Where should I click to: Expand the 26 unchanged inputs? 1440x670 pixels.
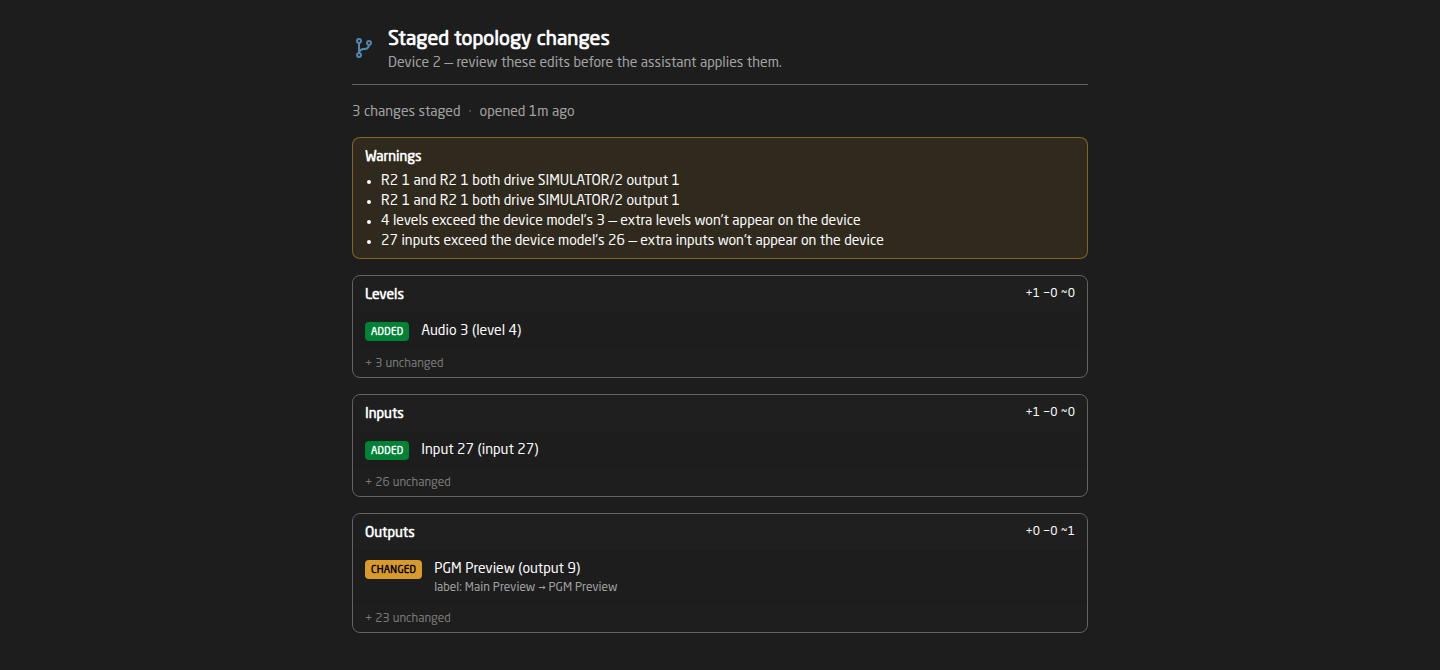408,481
